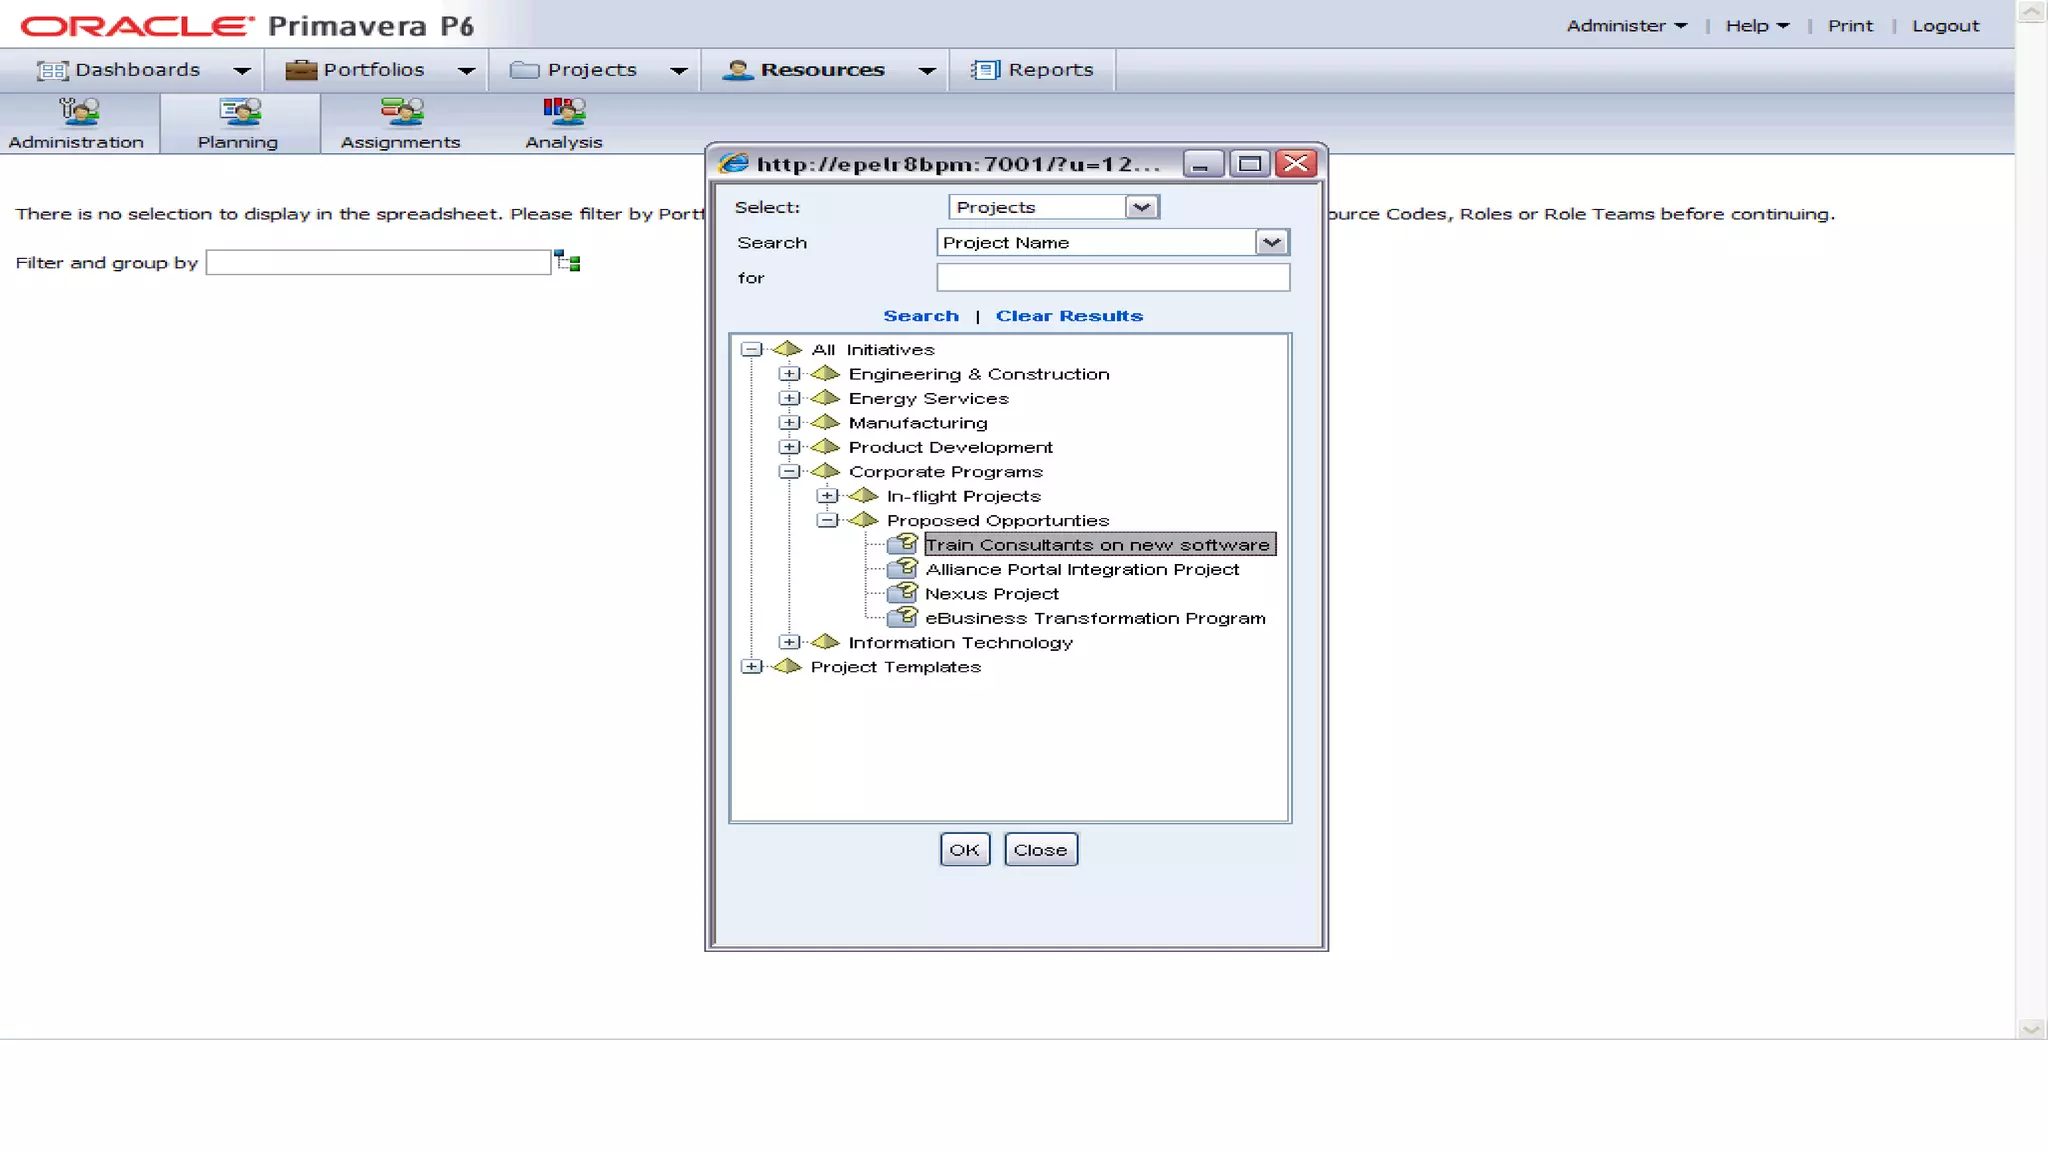Click the Engineering & Construction EPS icon
Screen dimensions: 2048x1152
[825, 374]
